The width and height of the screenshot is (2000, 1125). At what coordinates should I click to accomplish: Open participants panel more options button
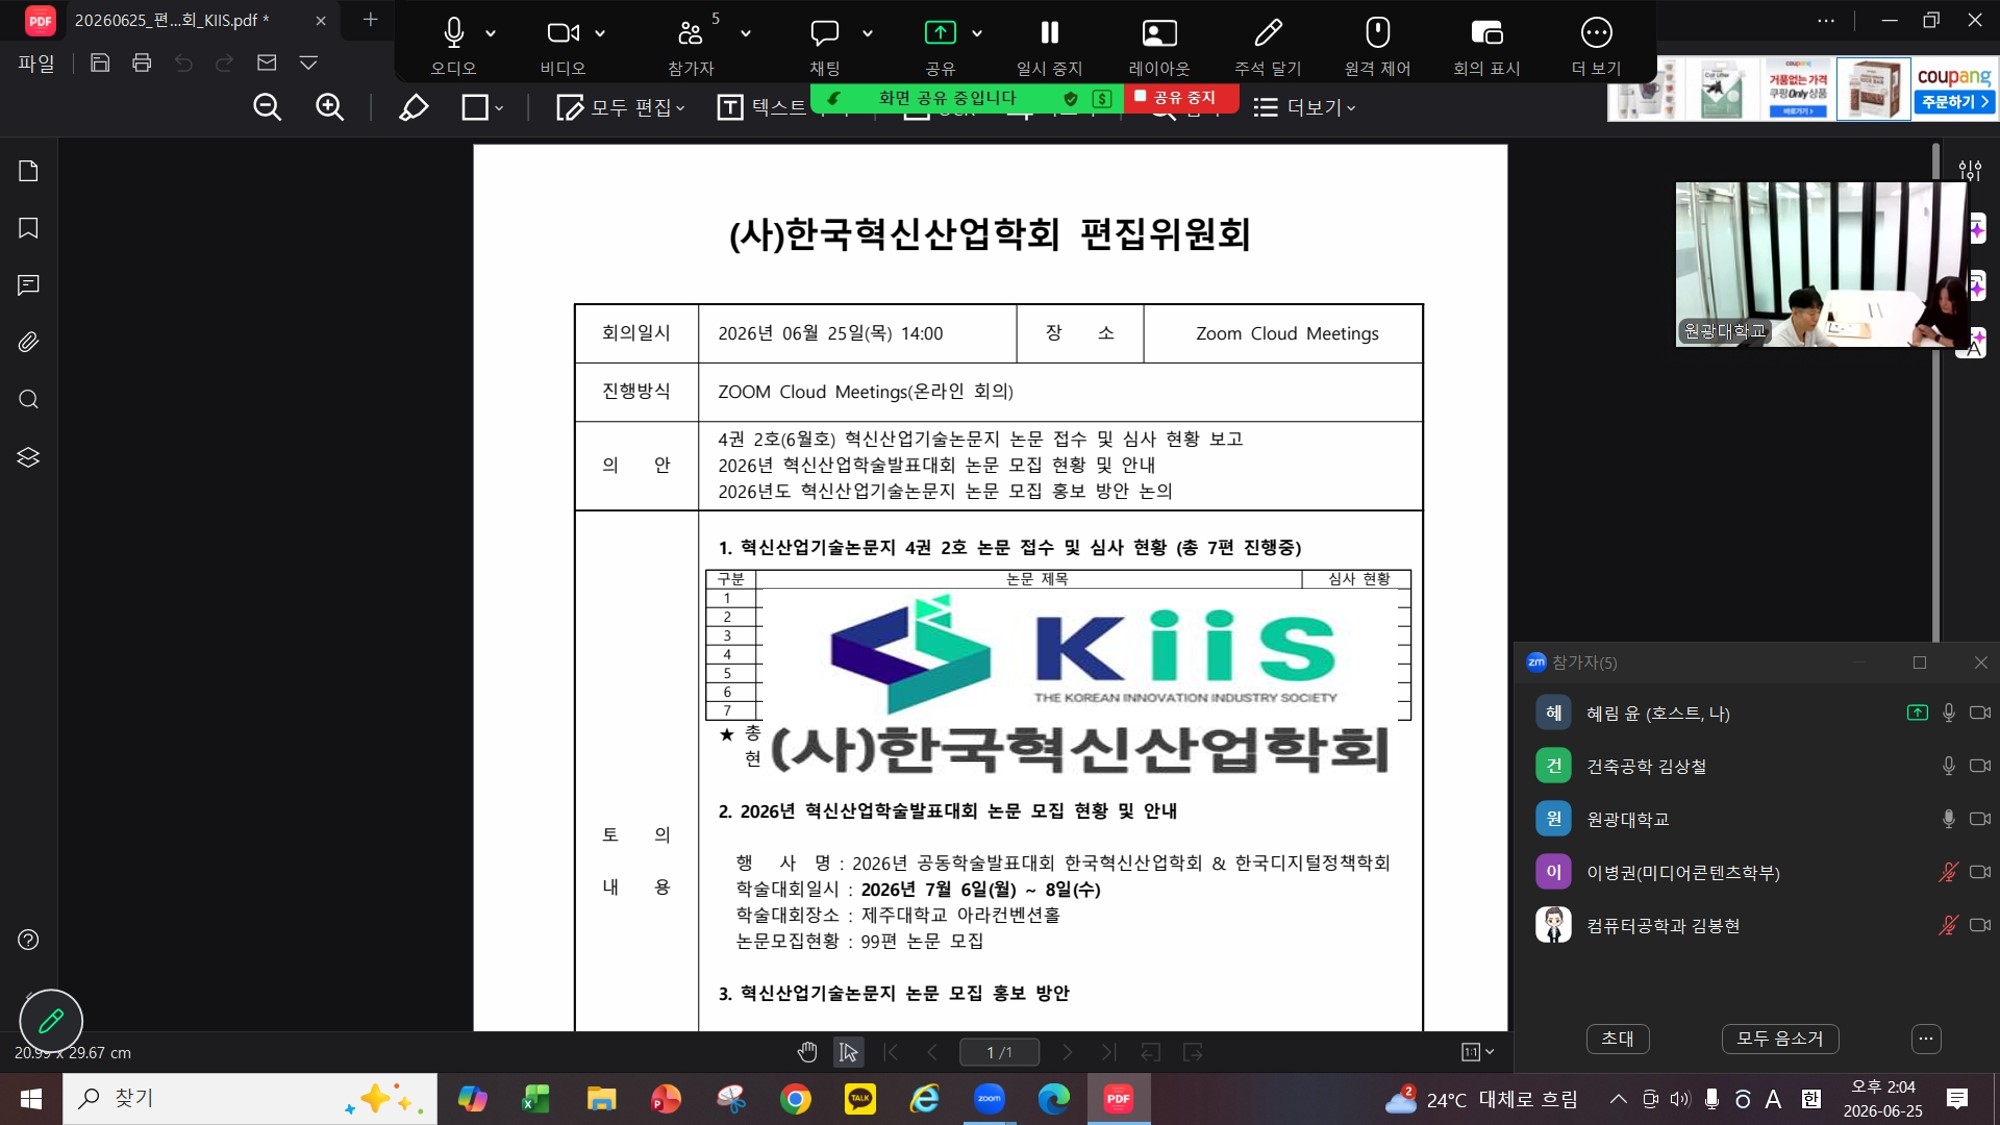[x=1926, y=1038]
